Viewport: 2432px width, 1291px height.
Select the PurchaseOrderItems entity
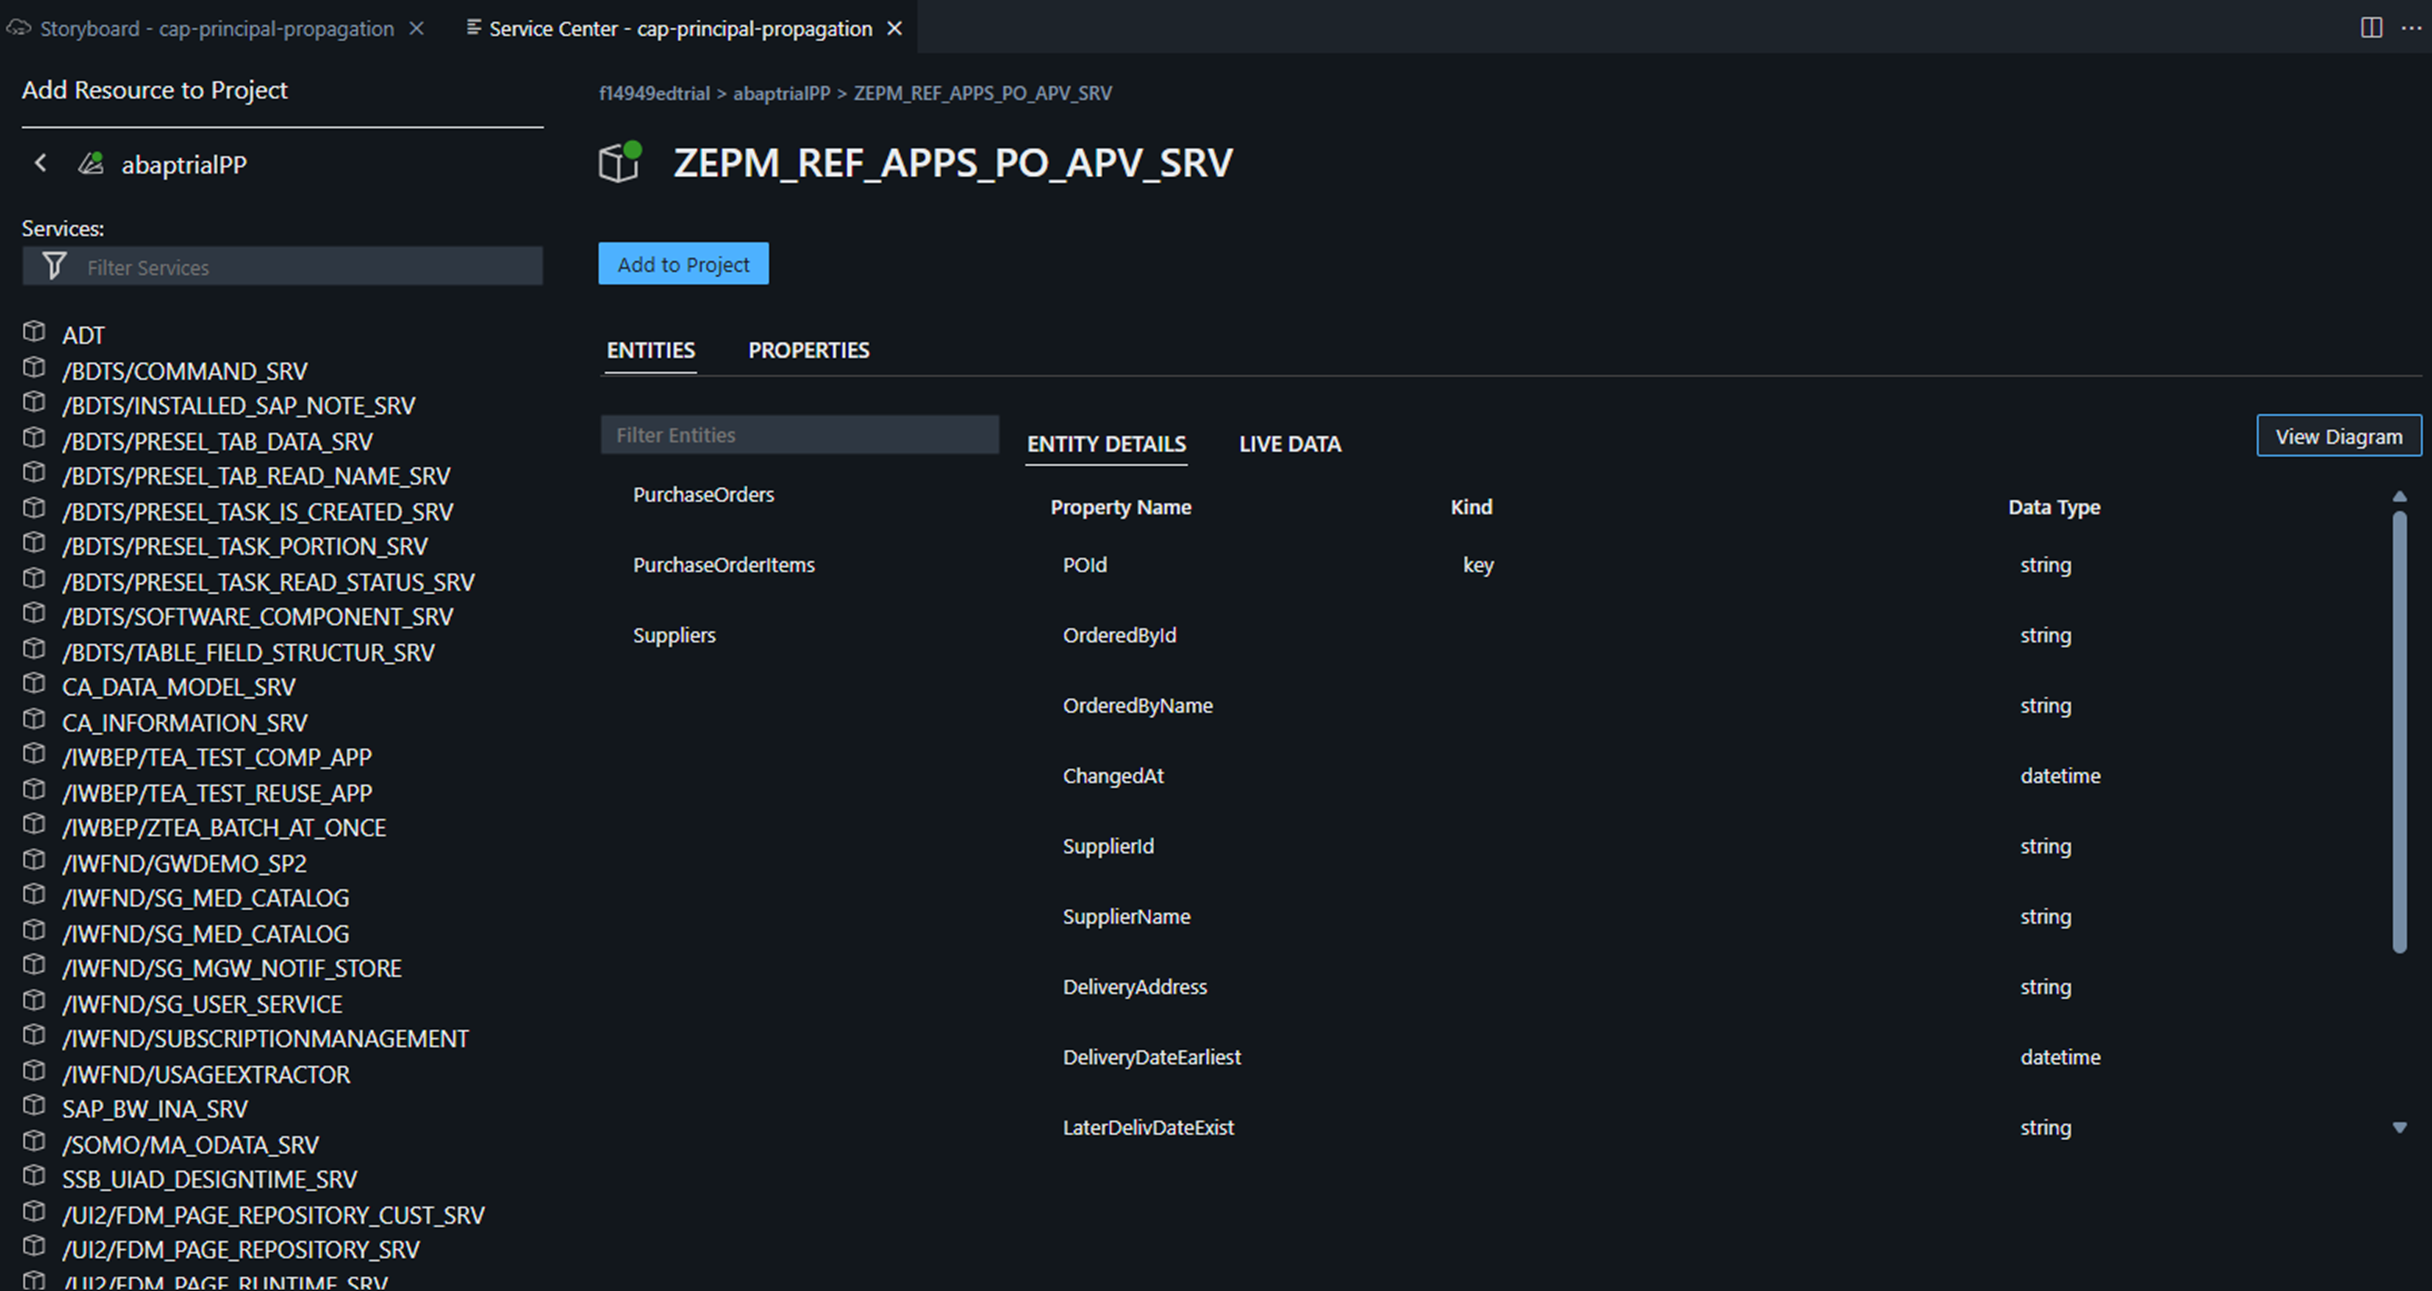click(723, 565)
